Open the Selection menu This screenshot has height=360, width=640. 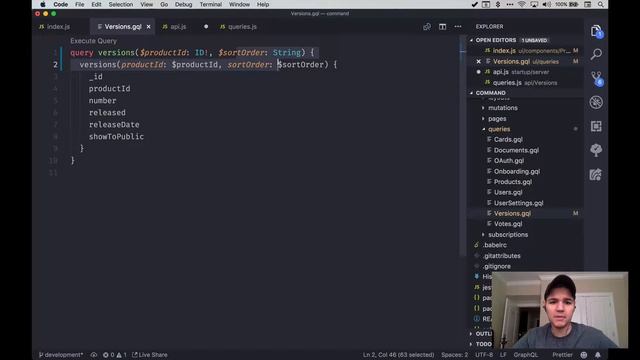121,4
